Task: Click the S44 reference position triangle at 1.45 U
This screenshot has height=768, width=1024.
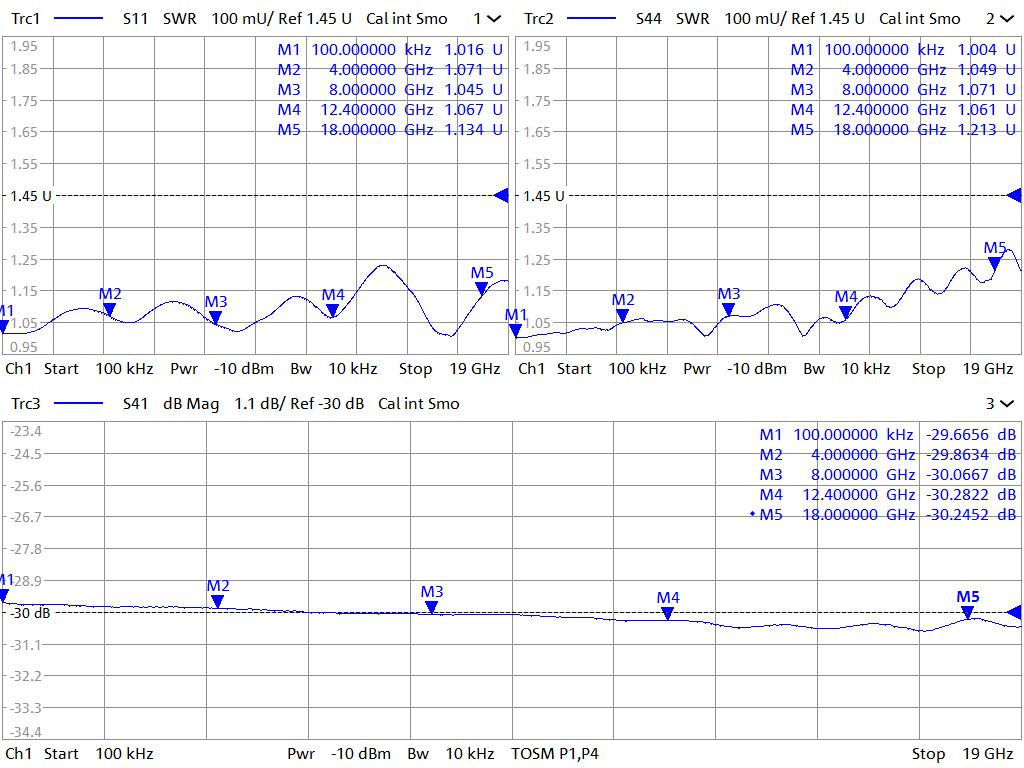Action: (1014, 196)
